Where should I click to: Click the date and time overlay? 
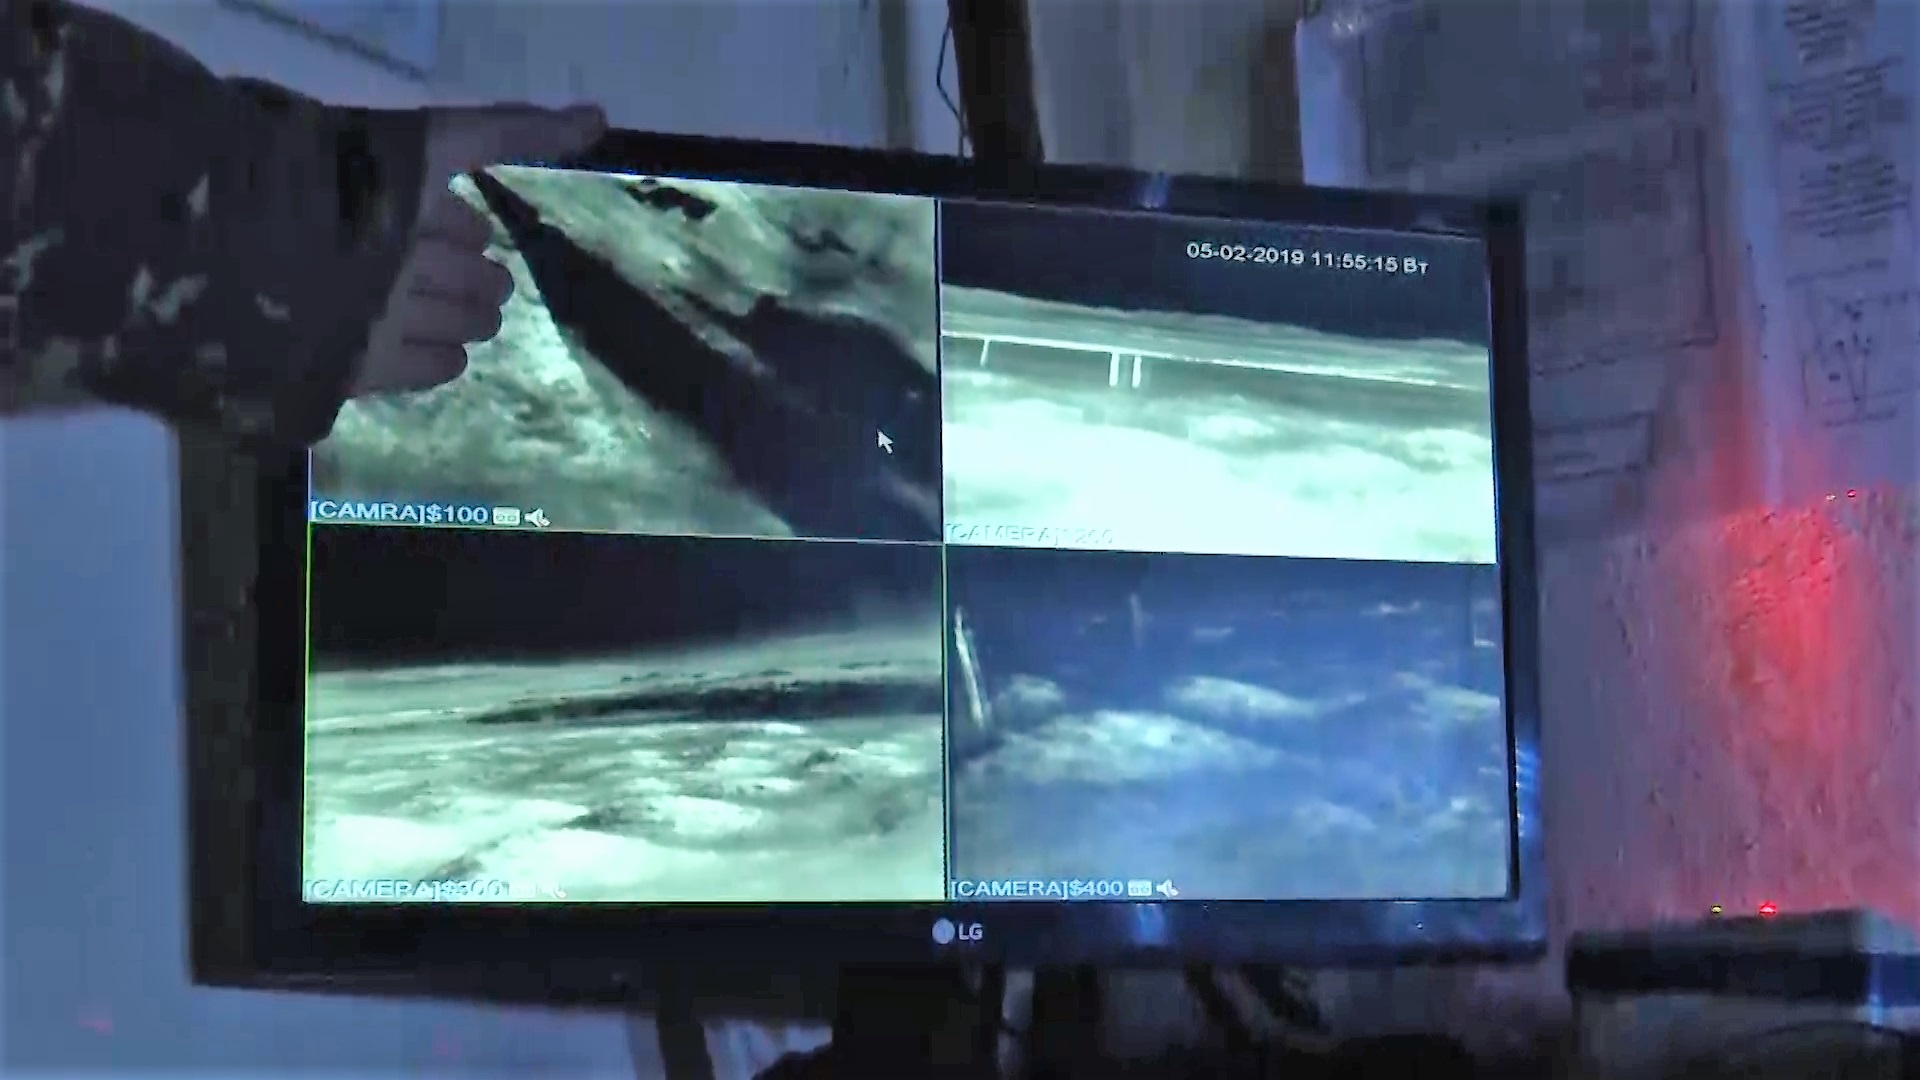(1306, 257)
